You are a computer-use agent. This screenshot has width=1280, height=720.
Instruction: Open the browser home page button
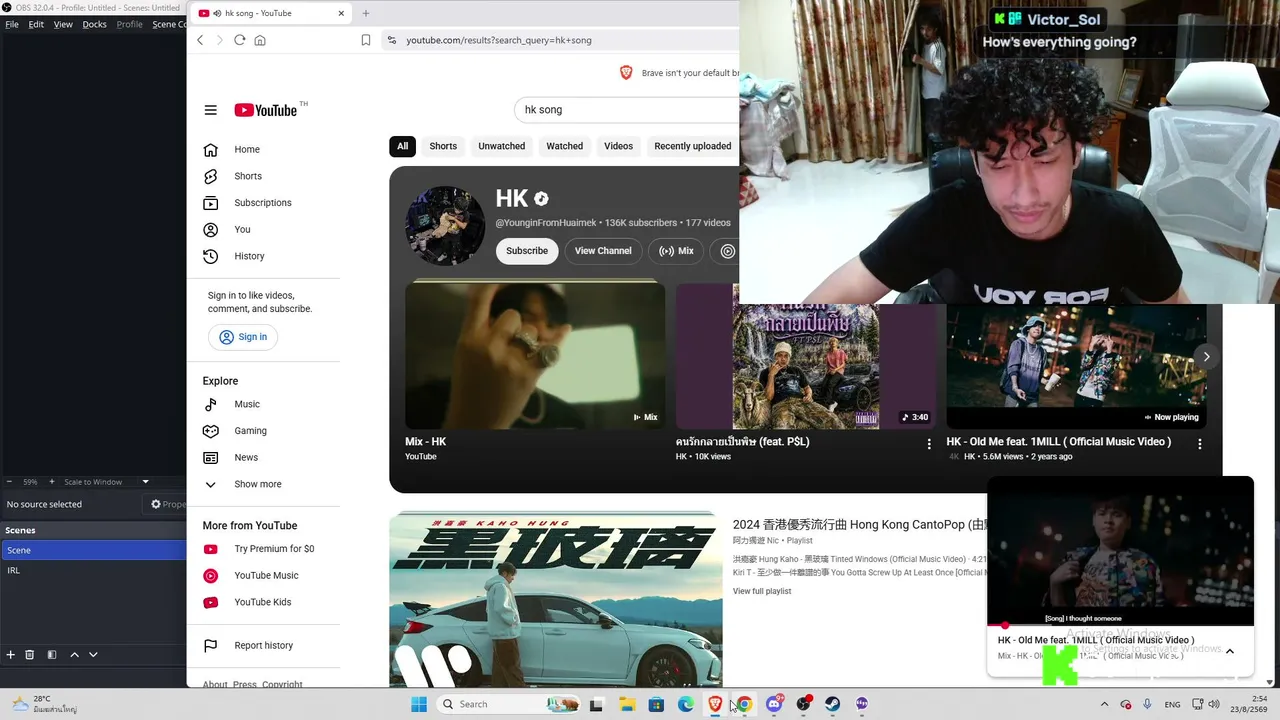[x=260, y=40]
